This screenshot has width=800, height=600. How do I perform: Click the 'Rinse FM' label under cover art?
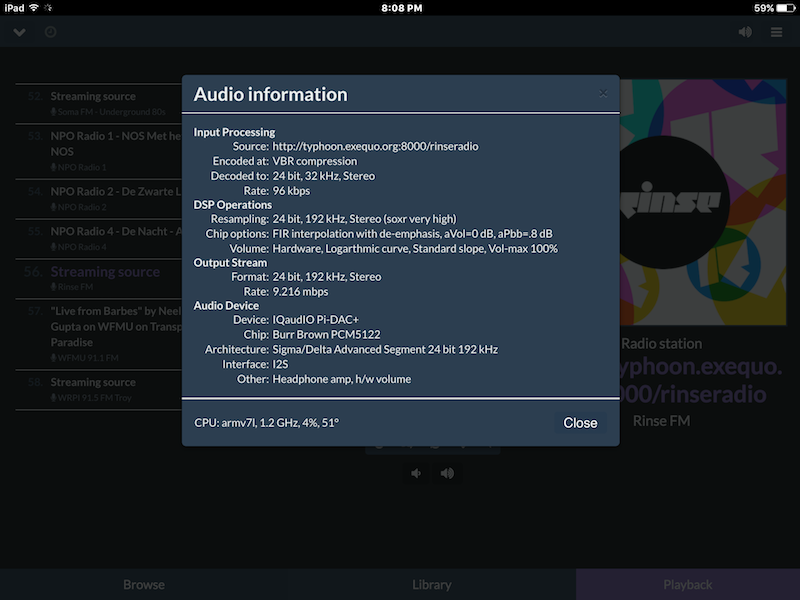click(662, 421)
